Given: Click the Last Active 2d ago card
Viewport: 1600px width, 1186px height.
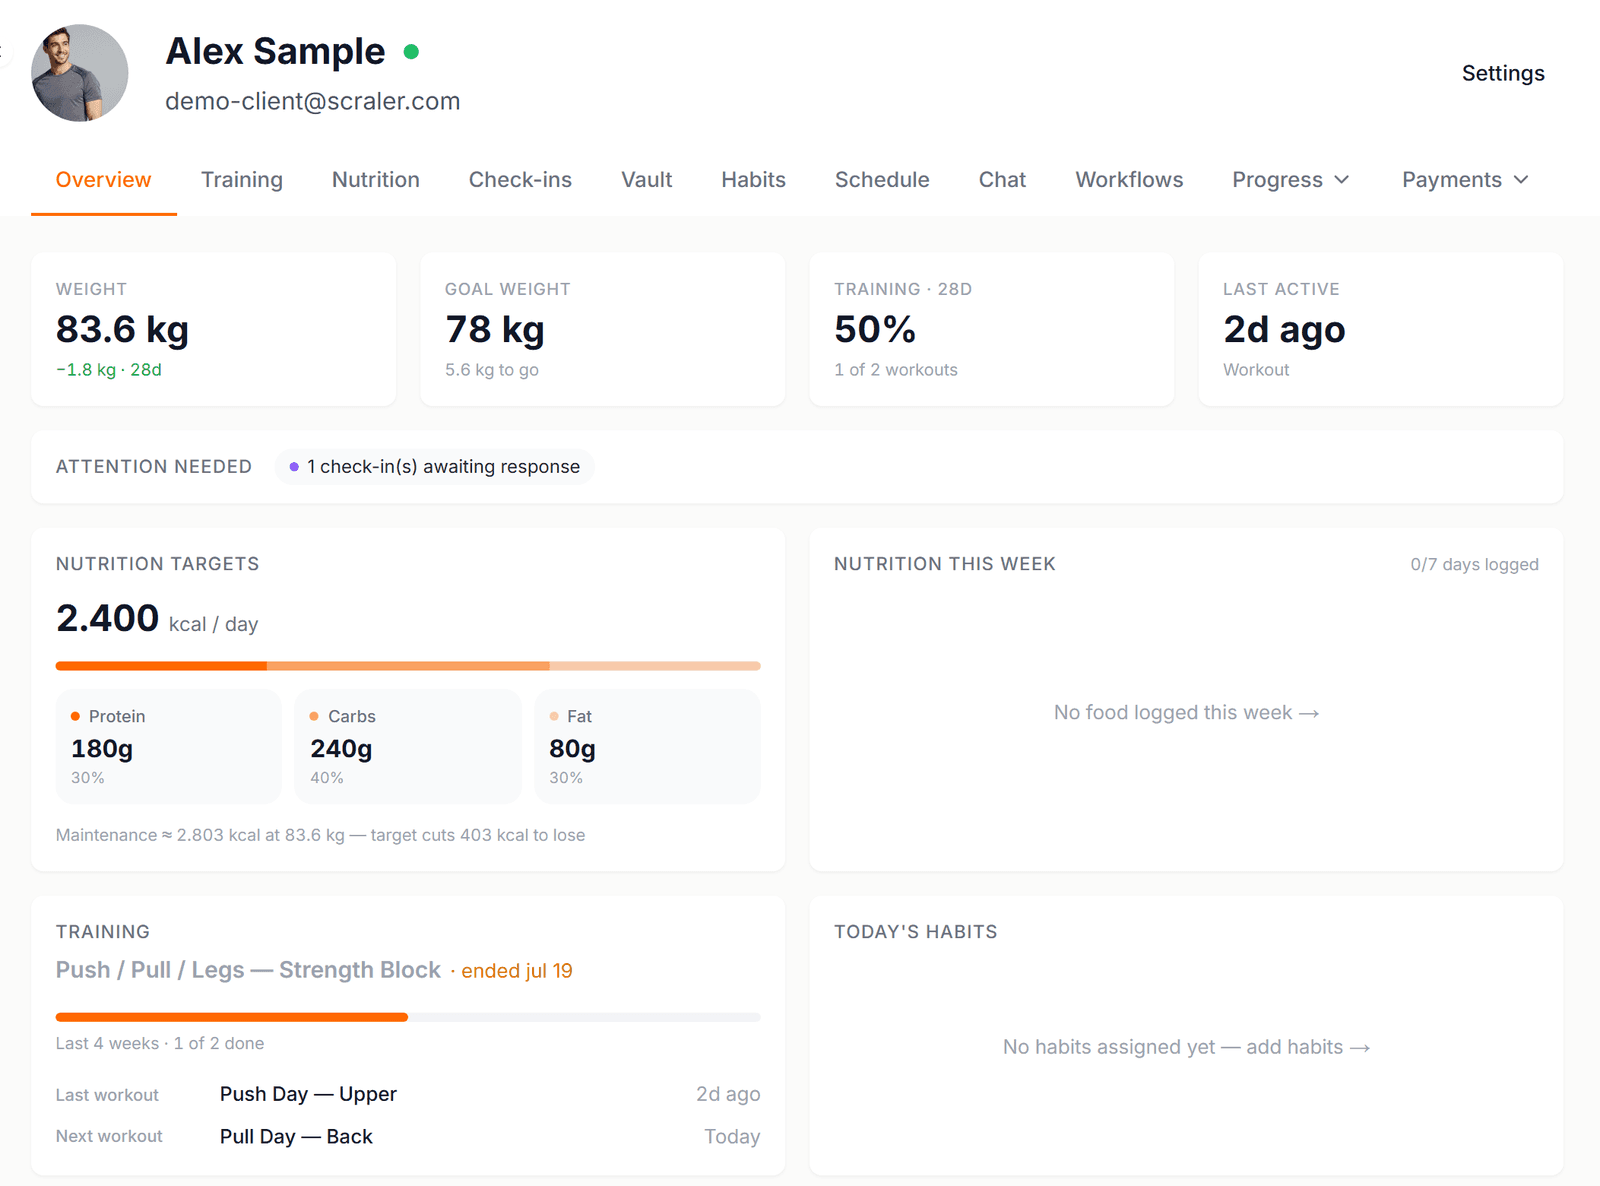Looking at the screenshot, I should tap(1381, 329).
